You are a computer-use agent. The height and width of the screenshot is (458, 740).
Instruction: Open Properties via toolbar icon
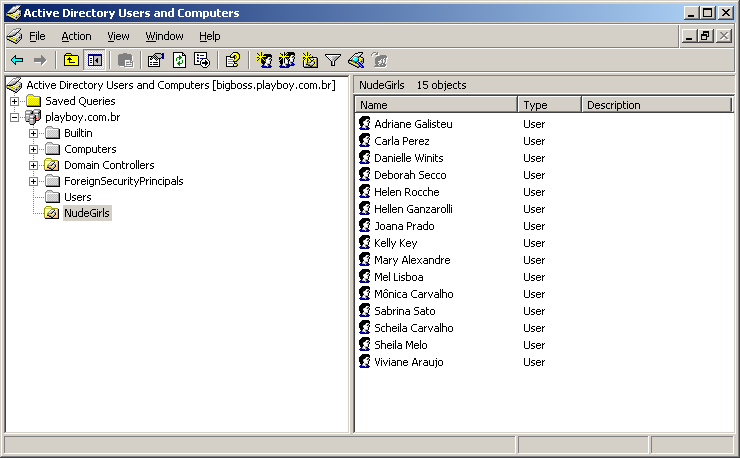156,60
